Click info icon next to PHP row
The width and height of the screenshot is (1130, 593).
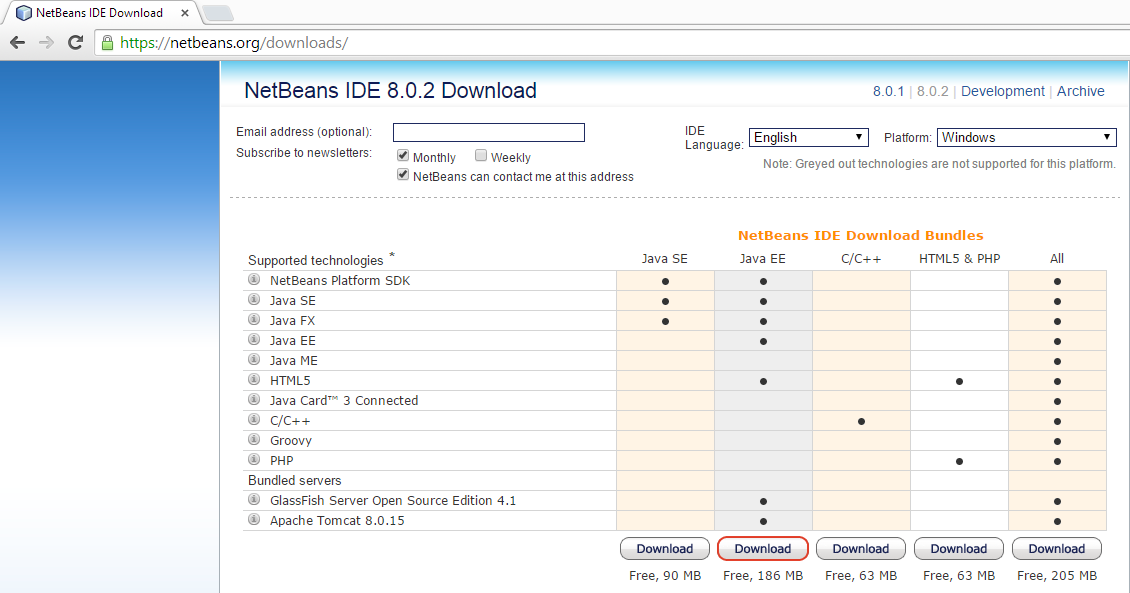pyautogui.click(x=254, y=459)
